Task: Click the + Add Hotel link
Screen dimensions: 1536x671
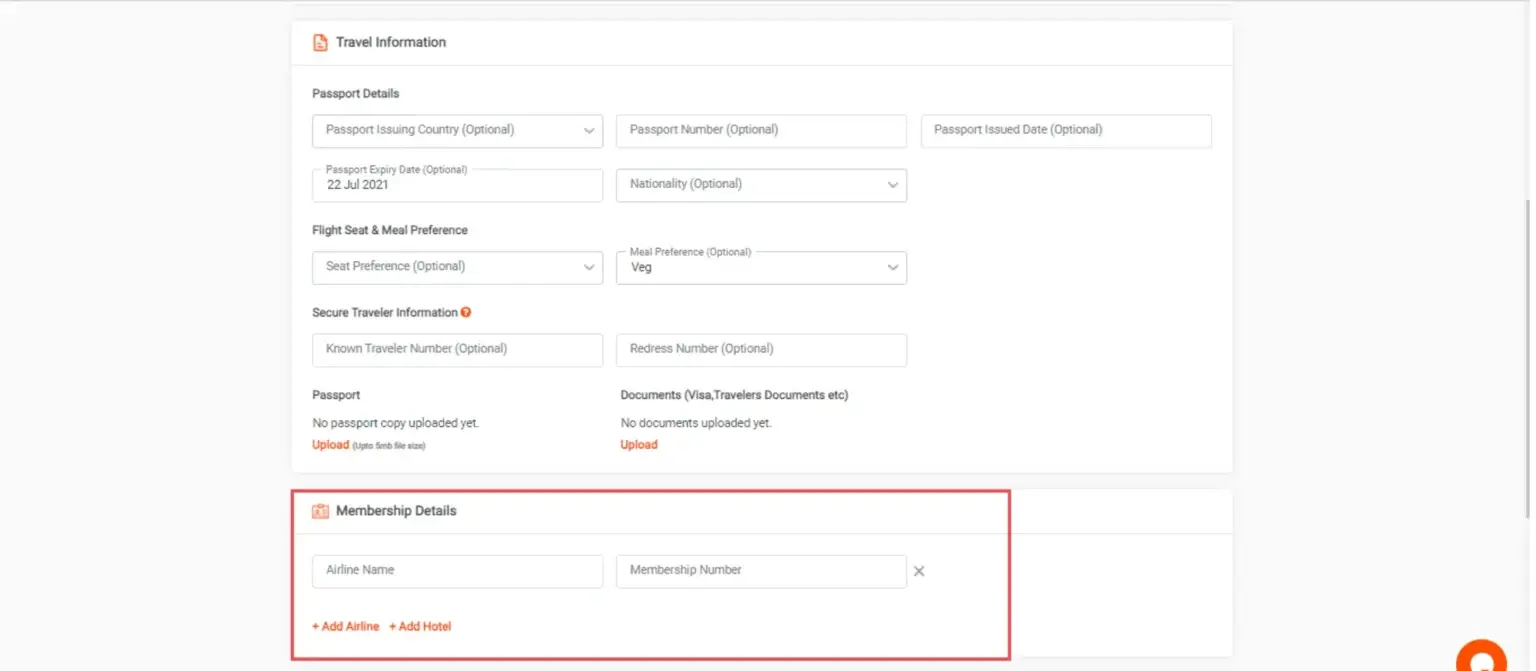Action: tap(420, 627)
